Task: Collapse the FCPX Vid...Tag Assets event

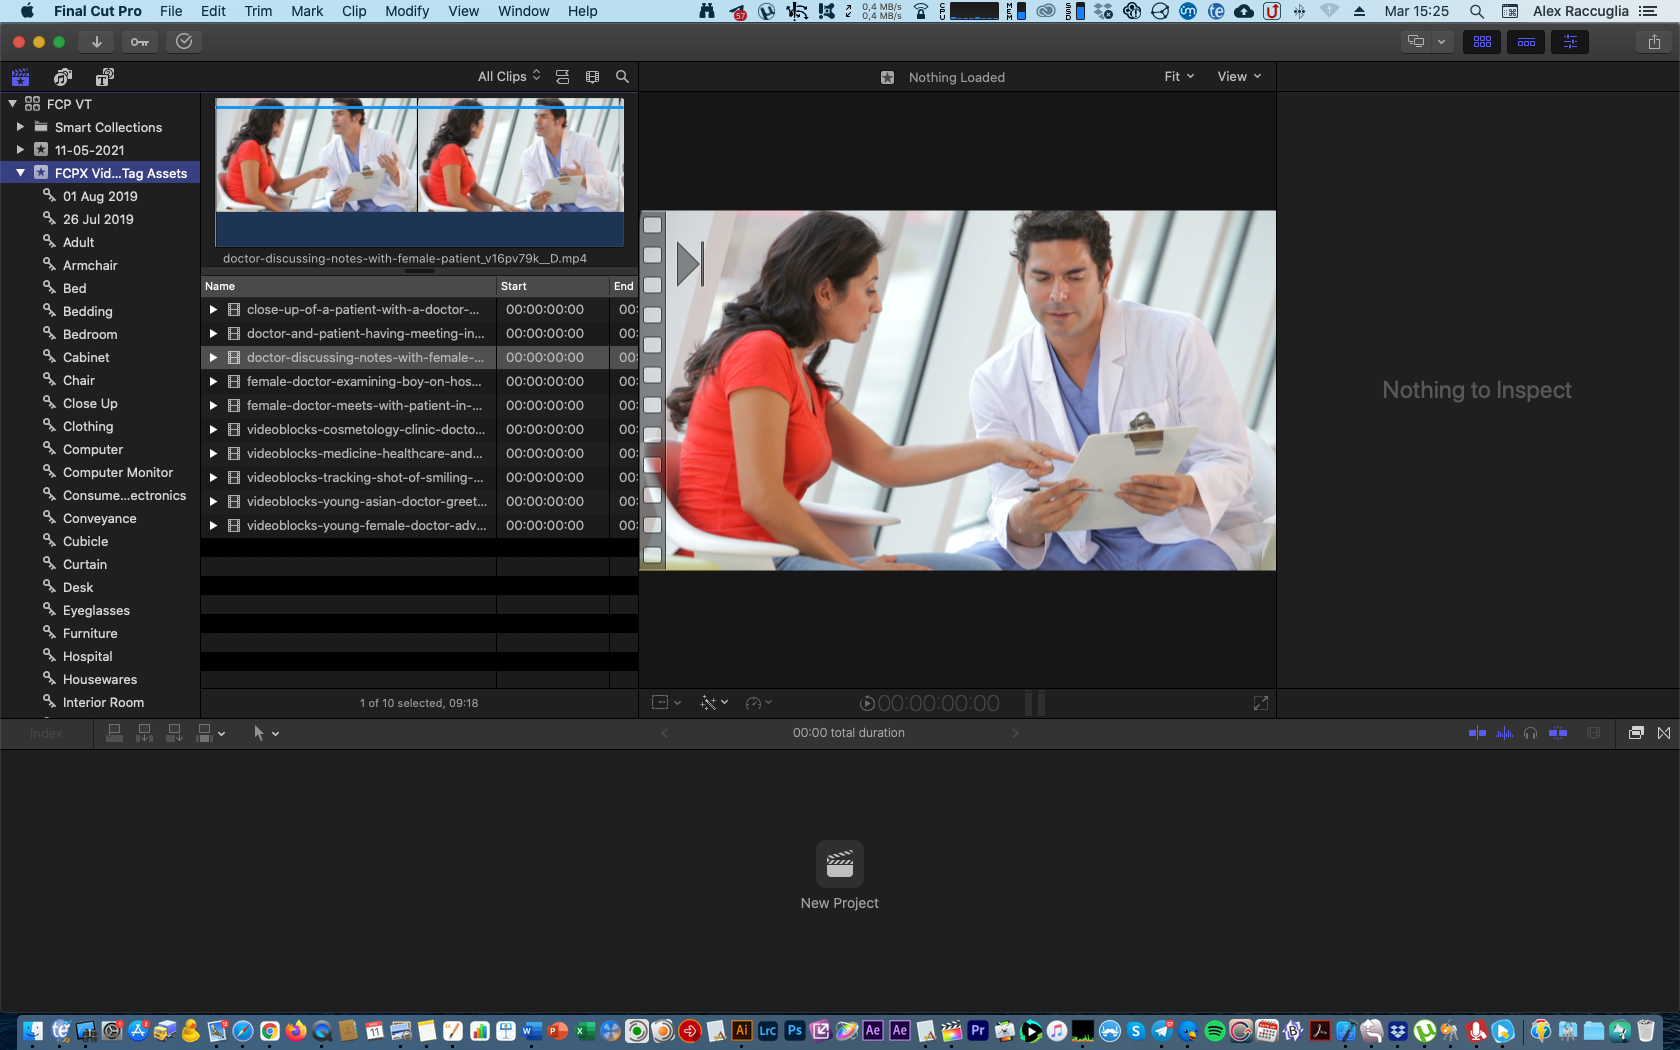Action: click(20, 173)
